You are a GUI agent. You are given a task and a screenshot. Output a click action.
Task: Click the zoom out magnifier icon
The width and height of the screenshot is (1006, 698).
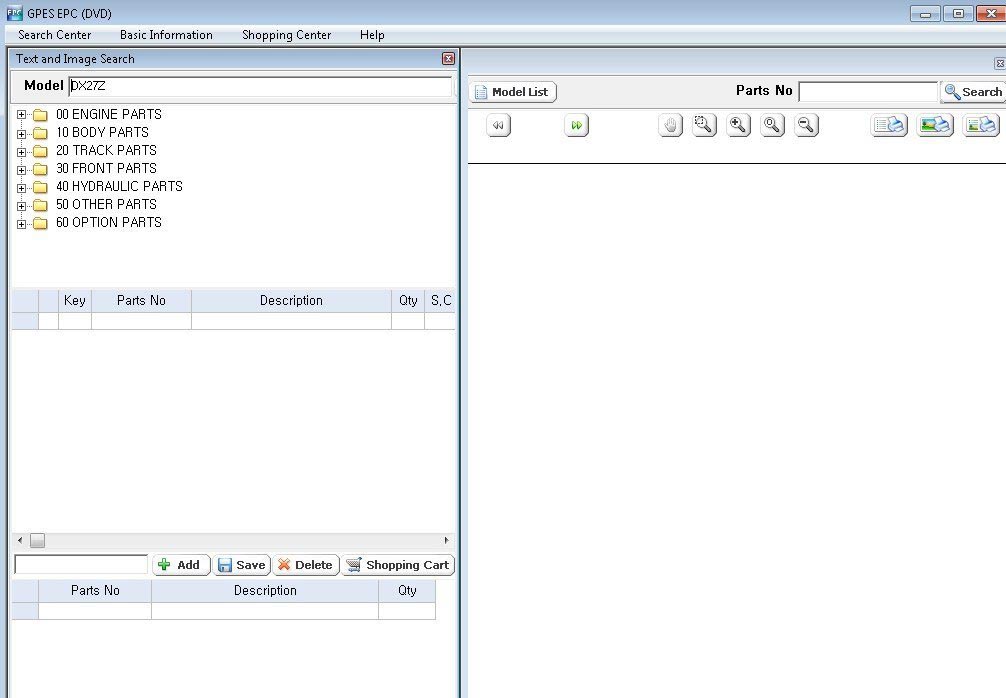[806, 125]
